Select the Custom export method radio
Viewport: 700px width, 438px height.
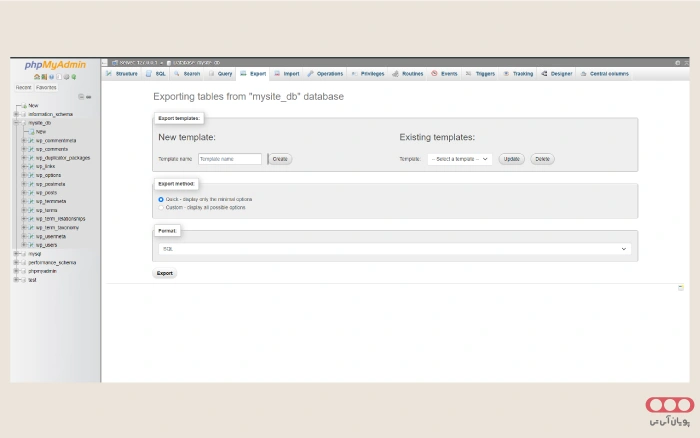(x=161, y=208)
